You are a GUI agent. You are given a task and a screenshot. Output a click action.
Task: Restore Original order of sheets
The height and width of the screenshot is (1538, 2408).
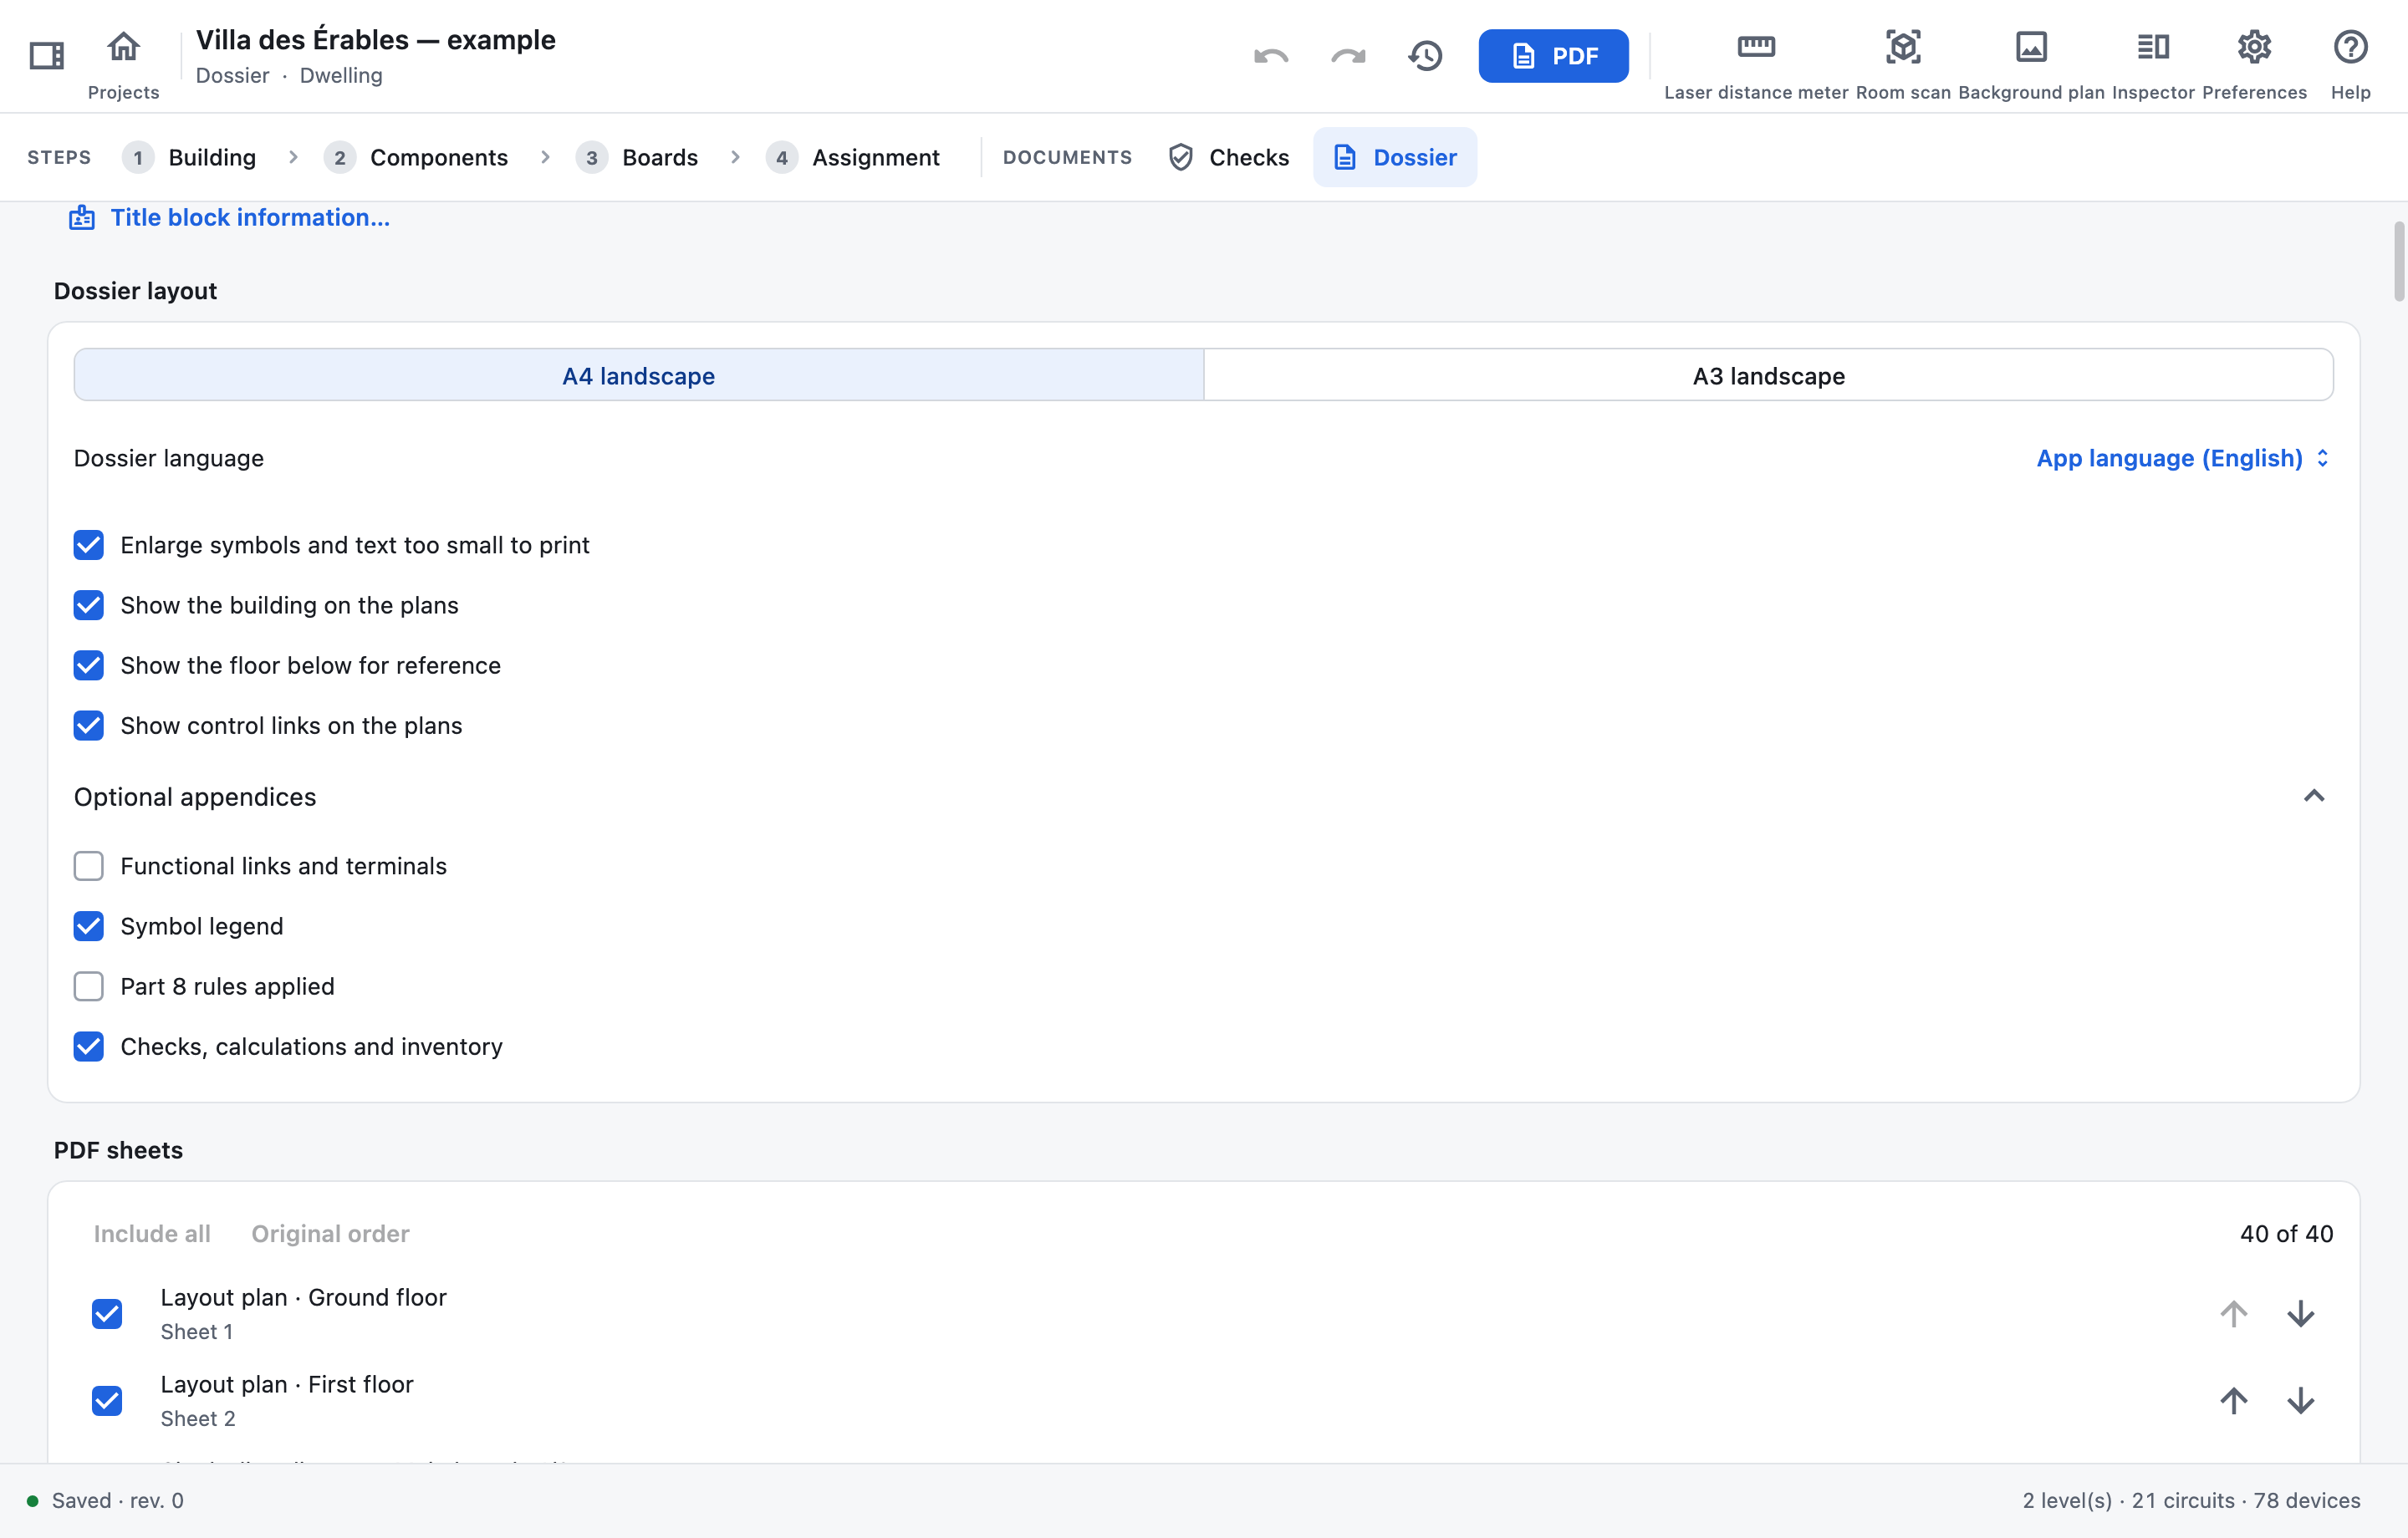(x=330, y=1233)
